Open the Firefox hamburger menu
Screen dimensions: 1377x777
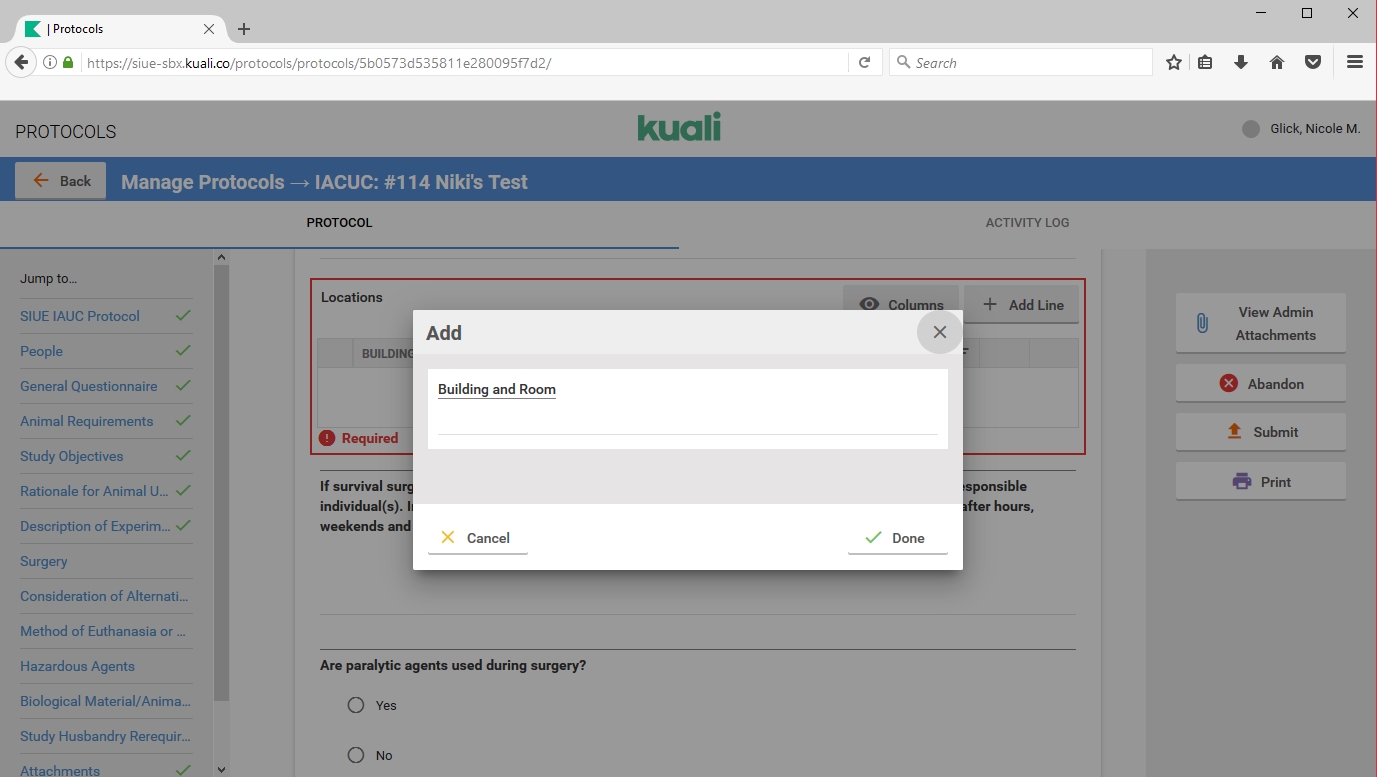tap(1355, 62)
